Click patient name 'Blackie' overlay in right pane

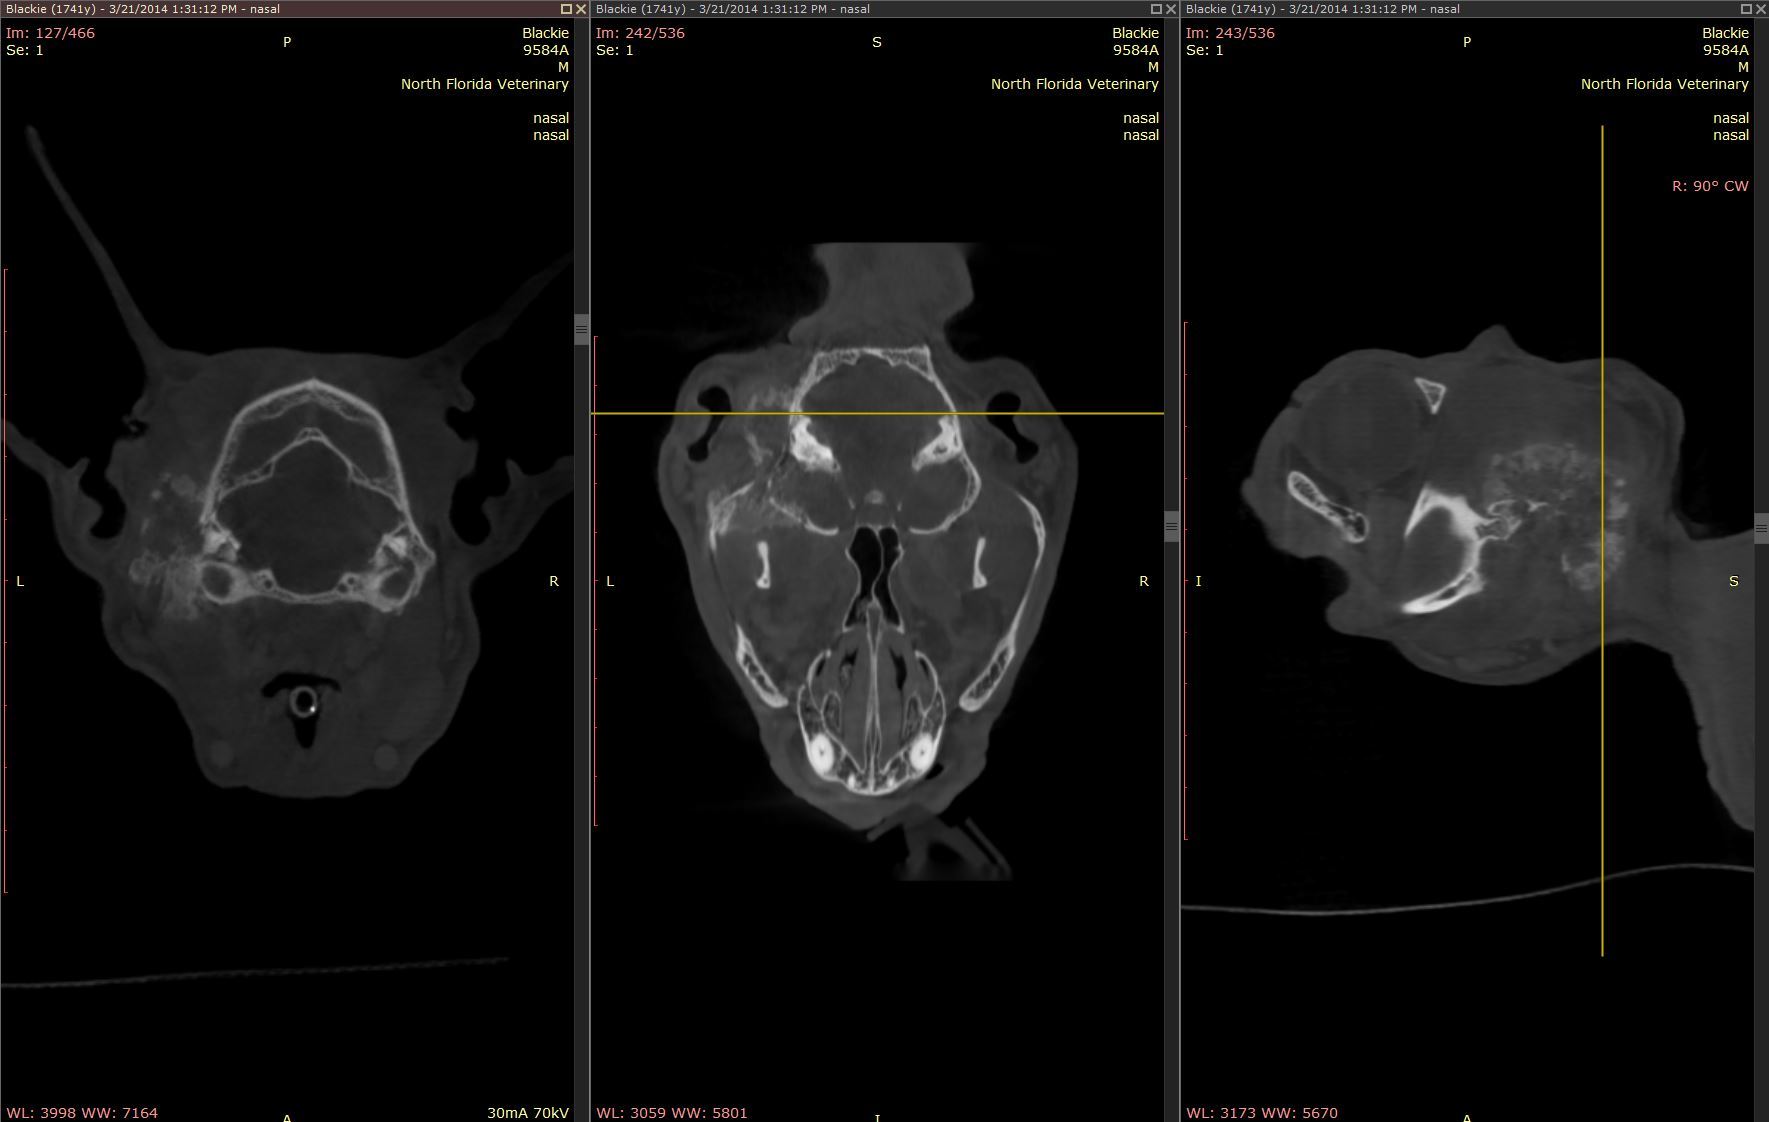pos(1725,33)
